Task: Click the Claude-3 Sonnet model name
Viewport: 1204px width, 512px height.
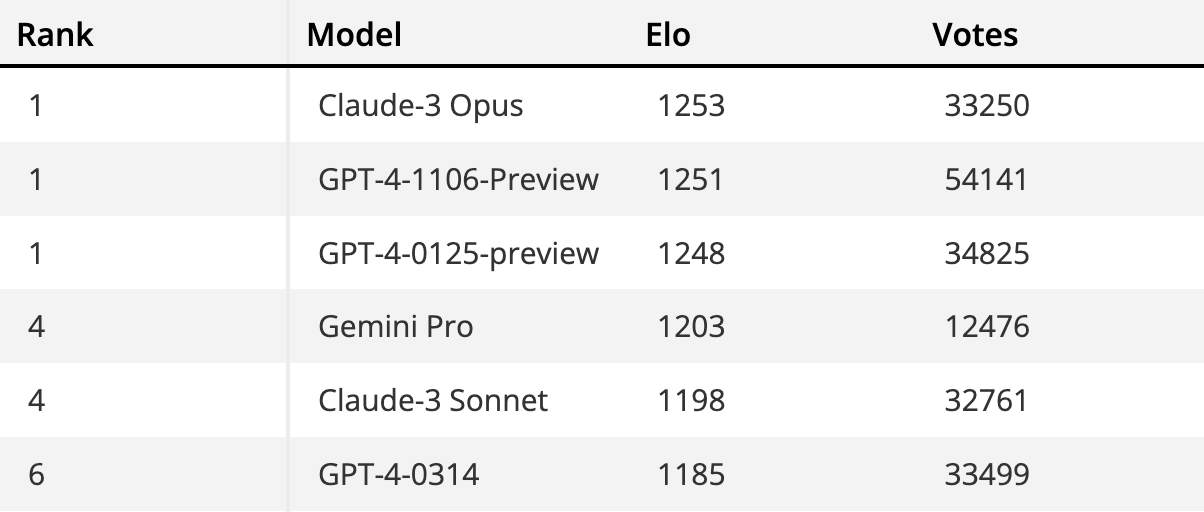Action: pyautogui.click(x=433, y=401)
